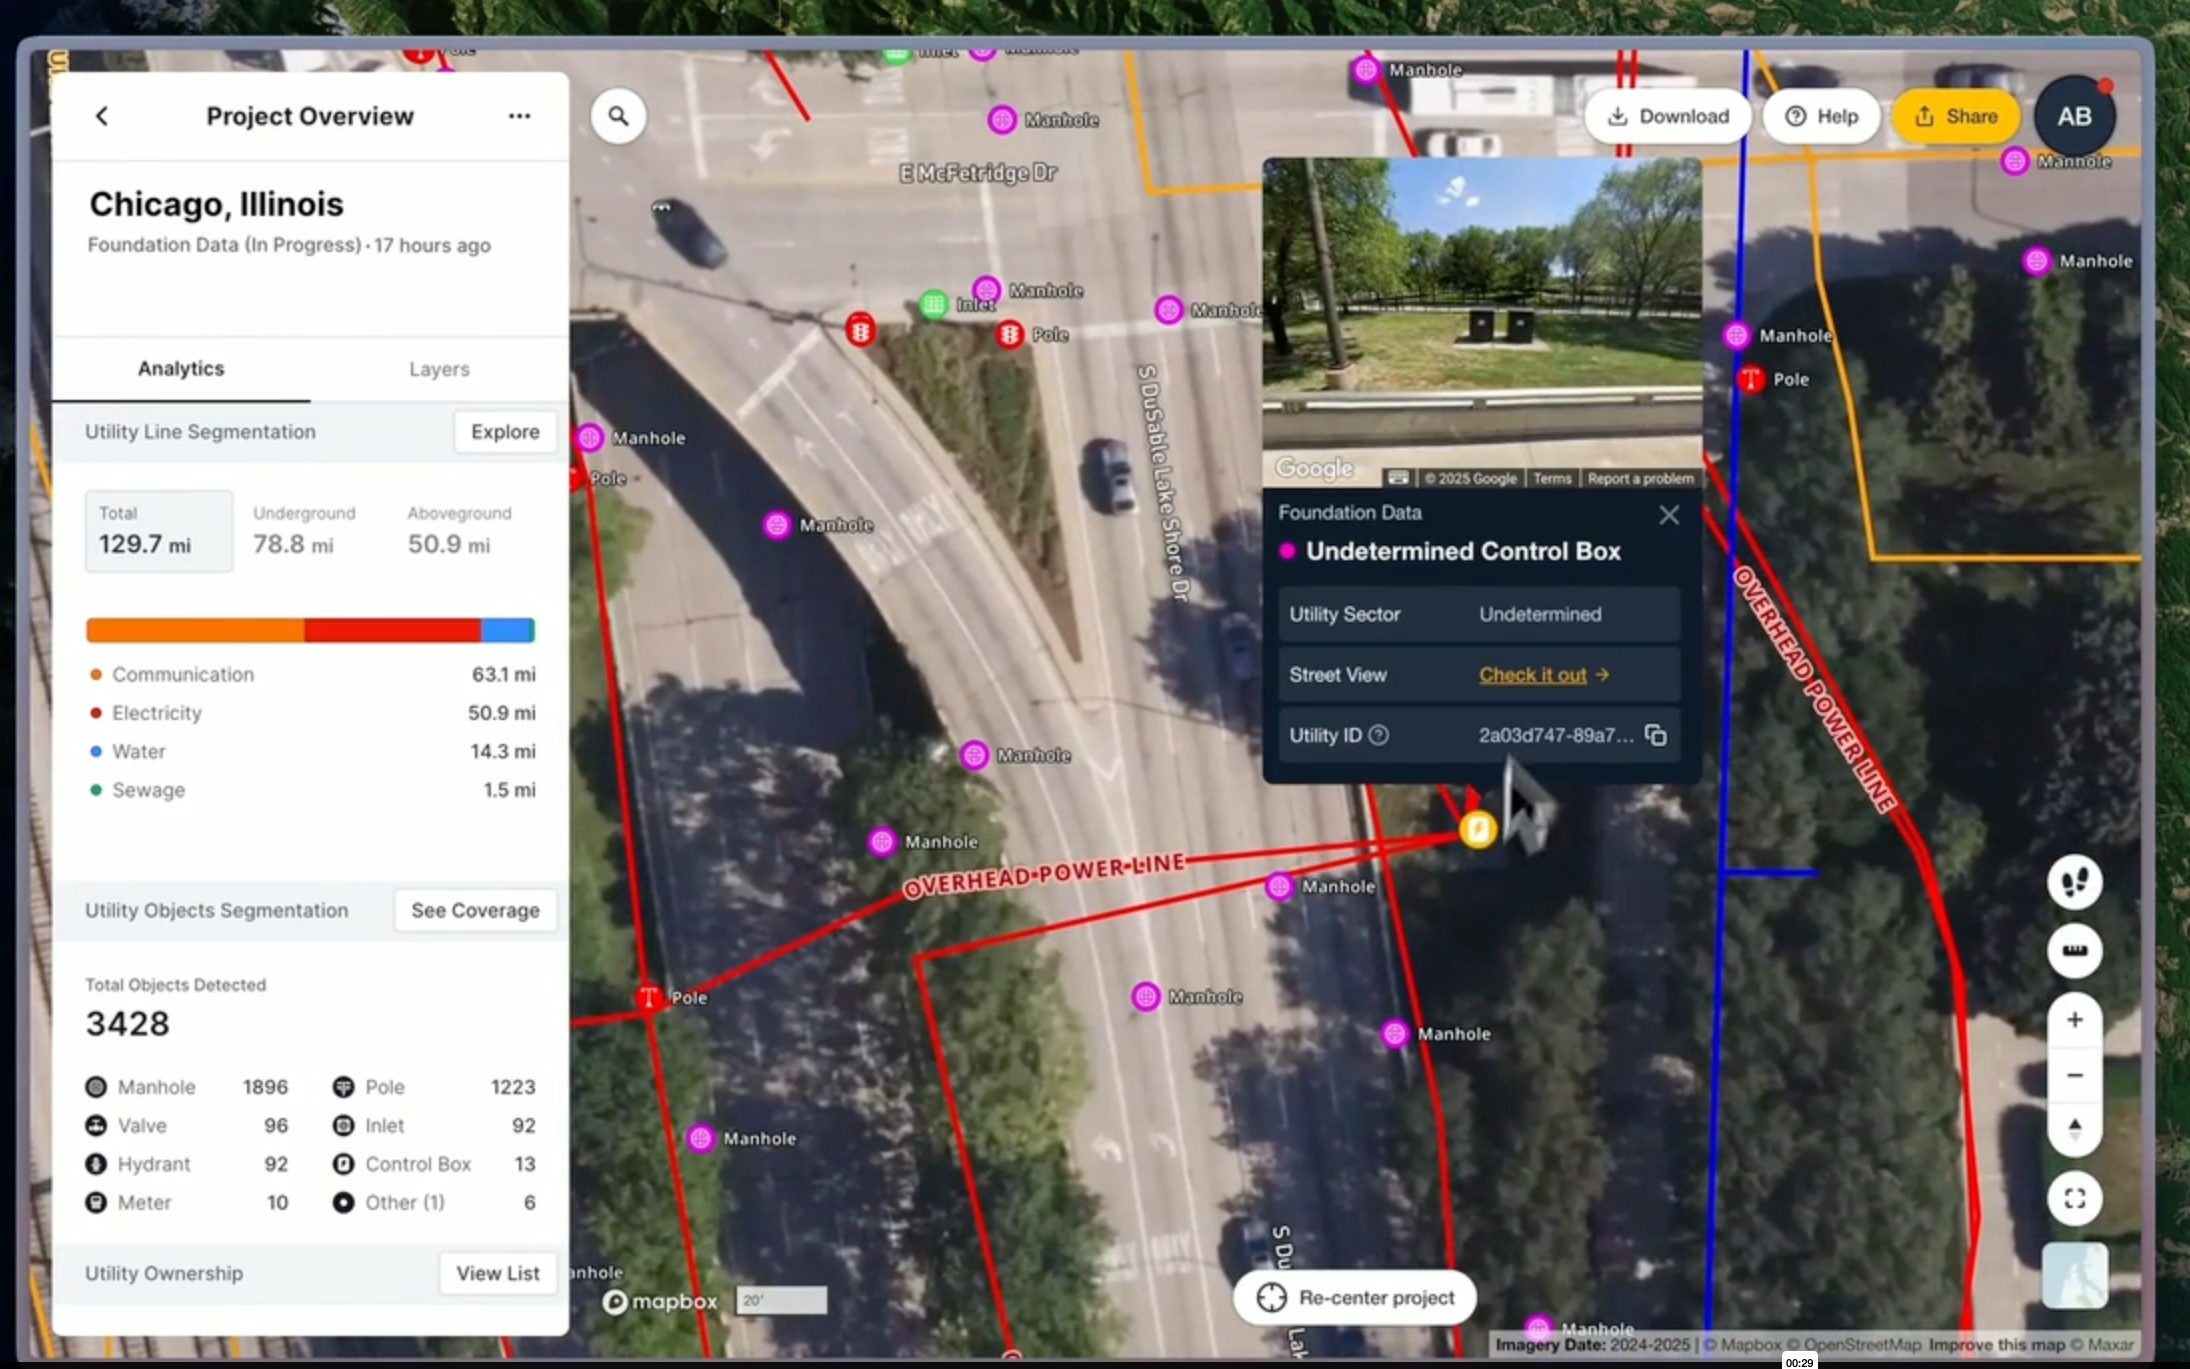Open Google Terms link in street view
The width and height of the screenshot is (2190, 1369).
[x=1552, y=478]
